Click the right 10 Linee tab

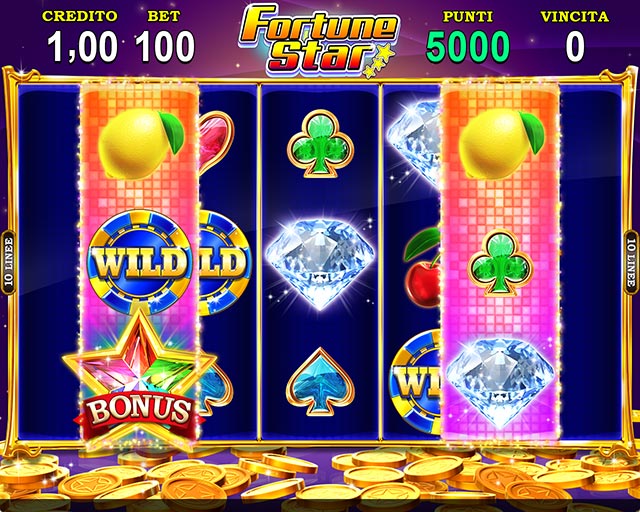[631, 262]
